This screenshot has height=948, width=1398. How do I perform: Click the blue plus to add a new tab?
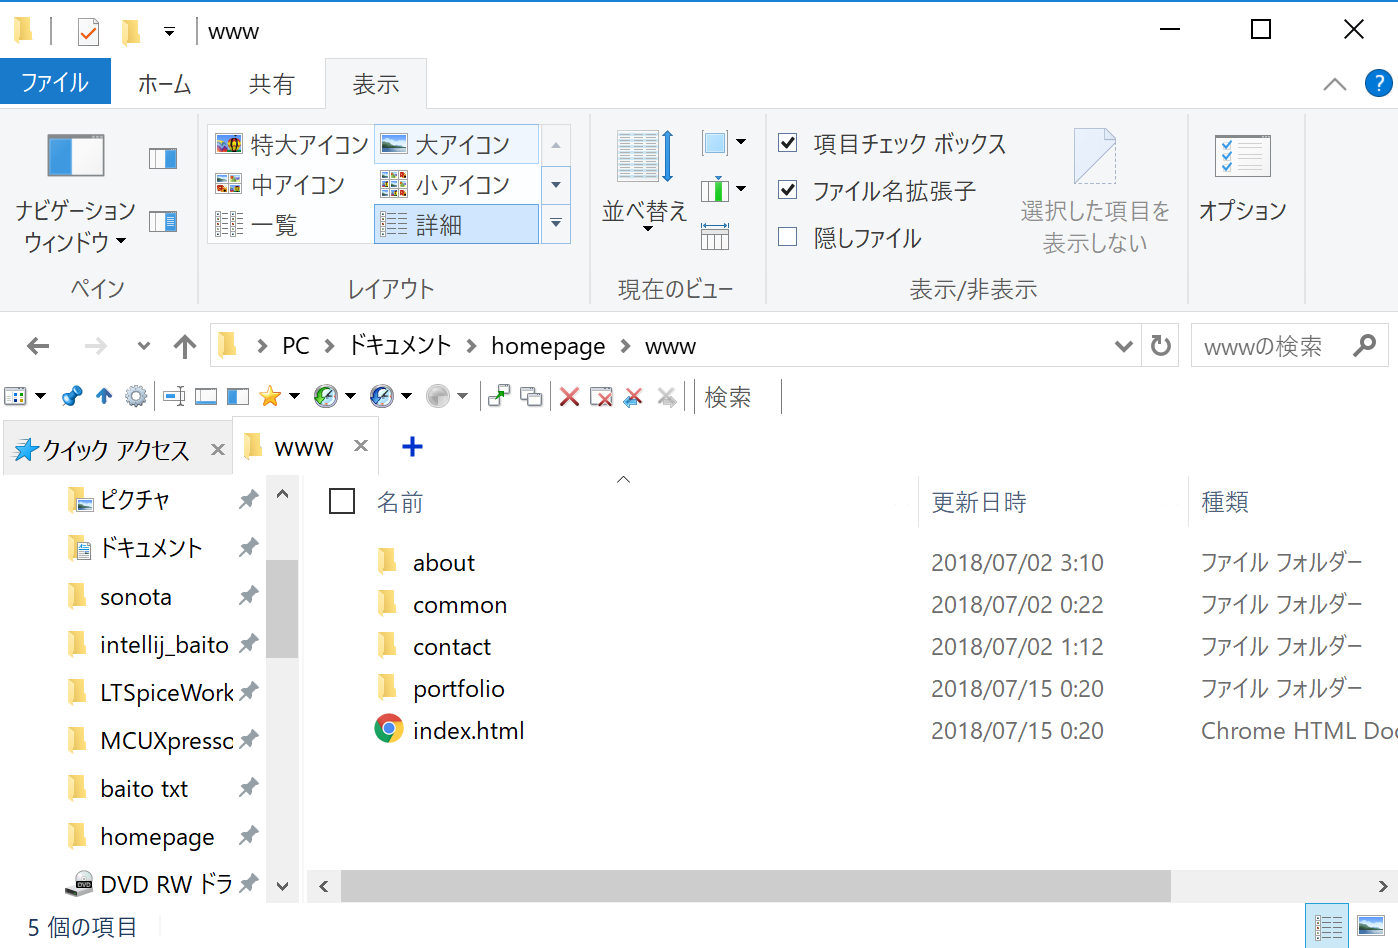[412, 447]
